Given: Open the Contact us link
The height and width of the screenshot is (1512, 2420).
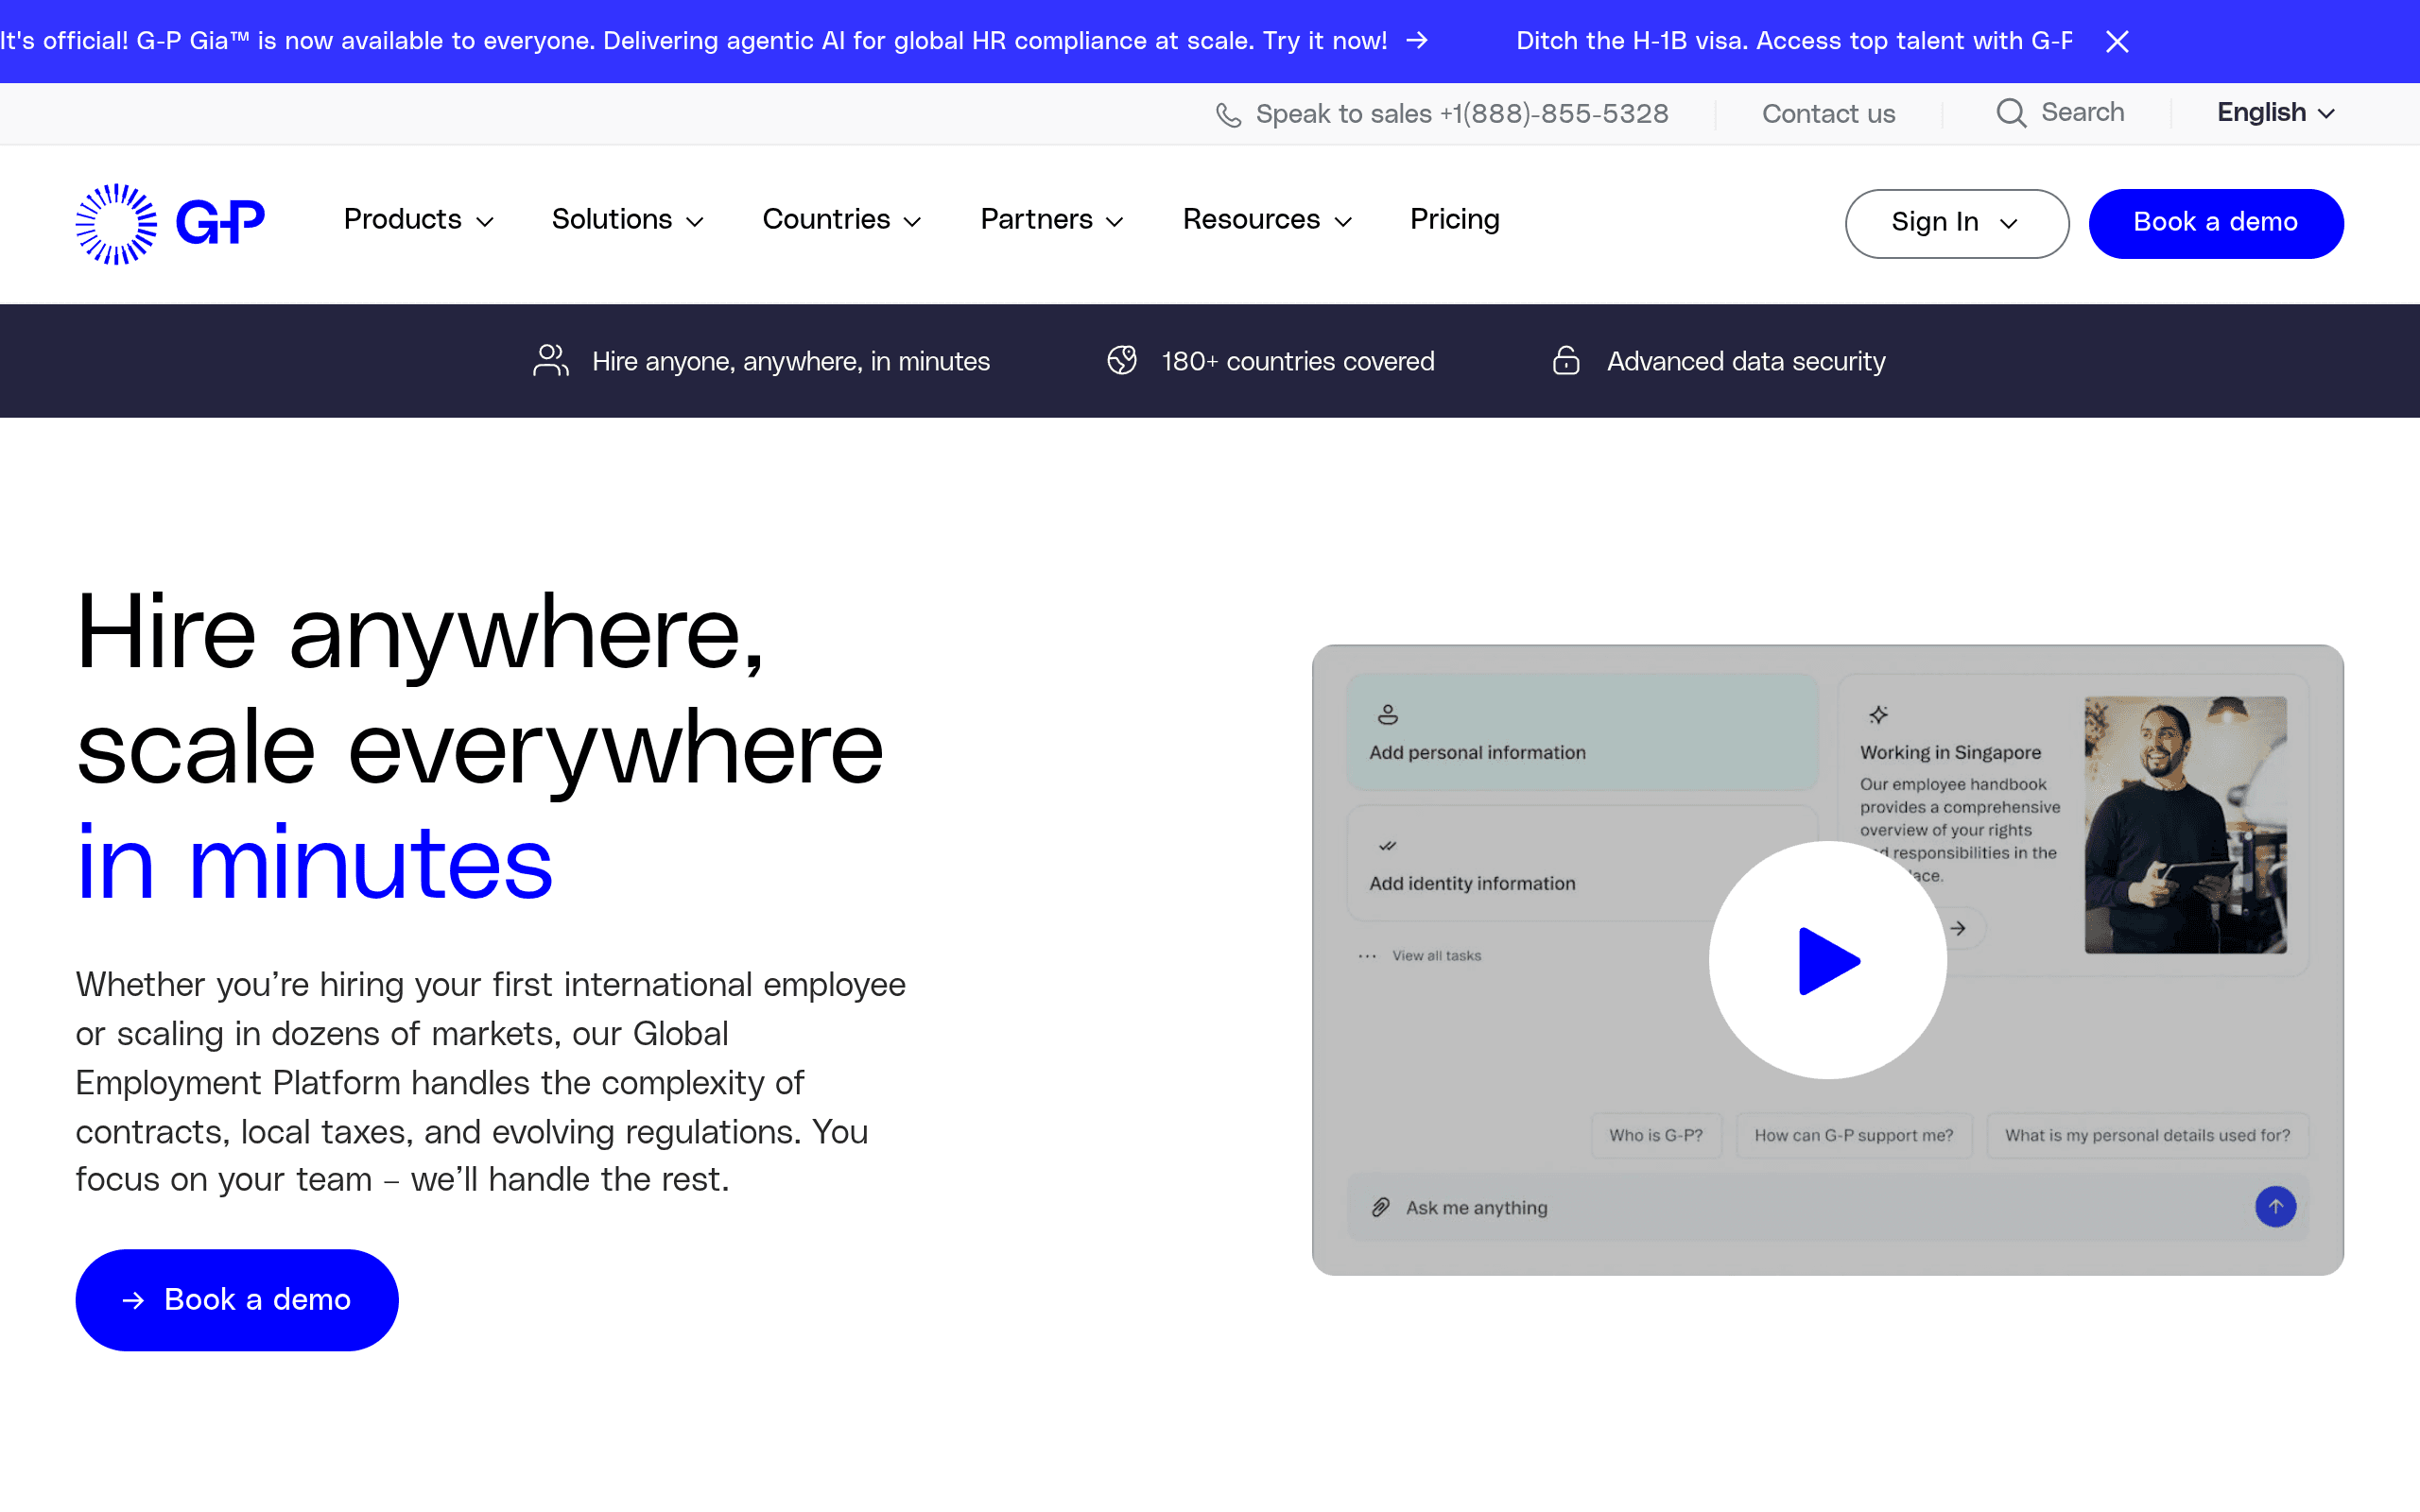Looking at the screenshot, I should coord(1828,114).
